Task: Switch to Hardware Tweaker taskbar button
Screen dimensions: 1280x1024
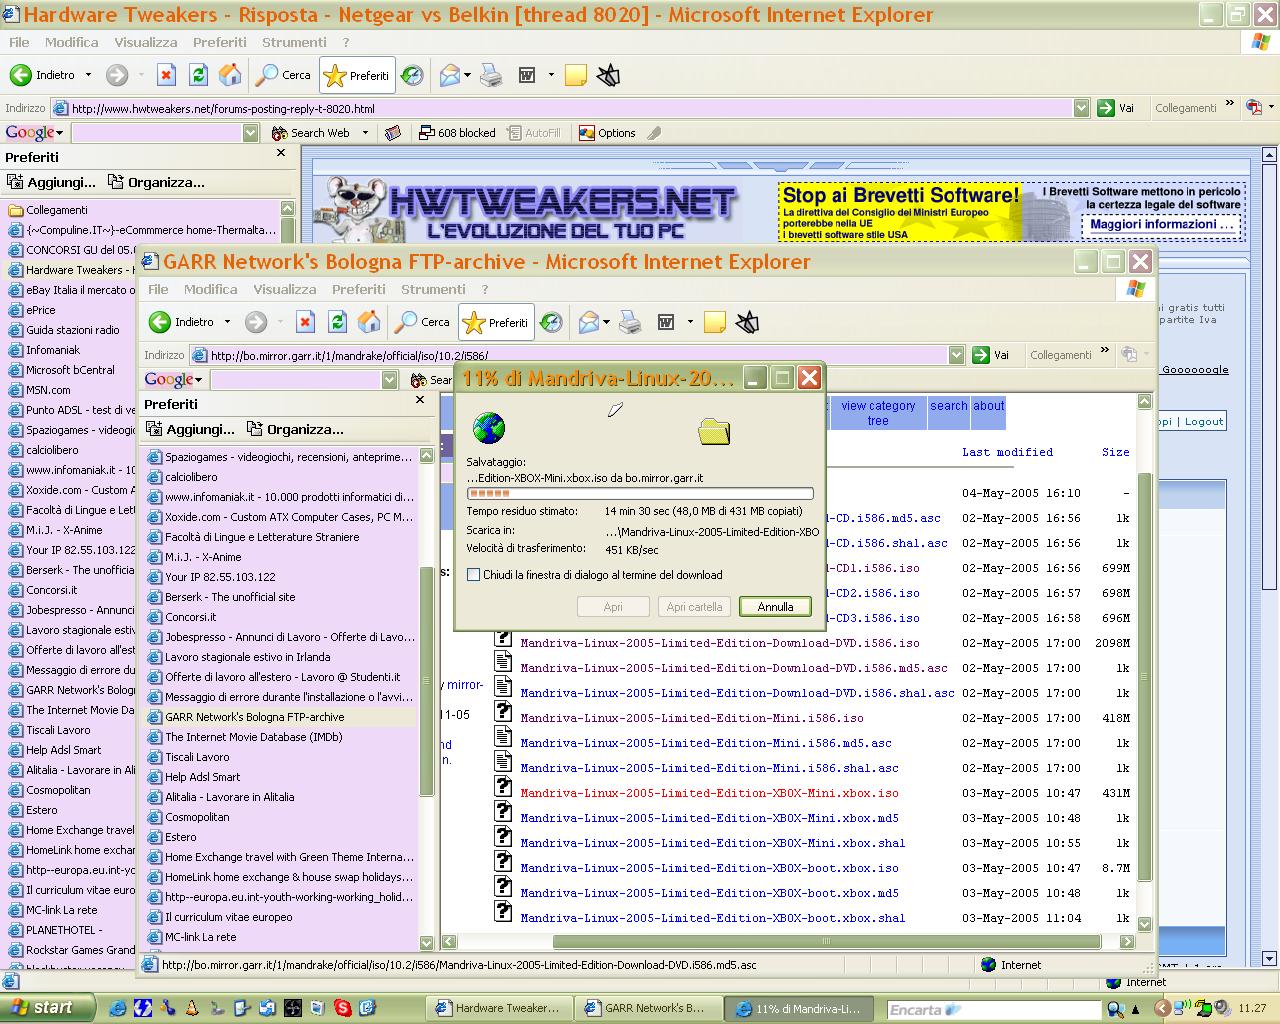Action: tap(500, 1008)
